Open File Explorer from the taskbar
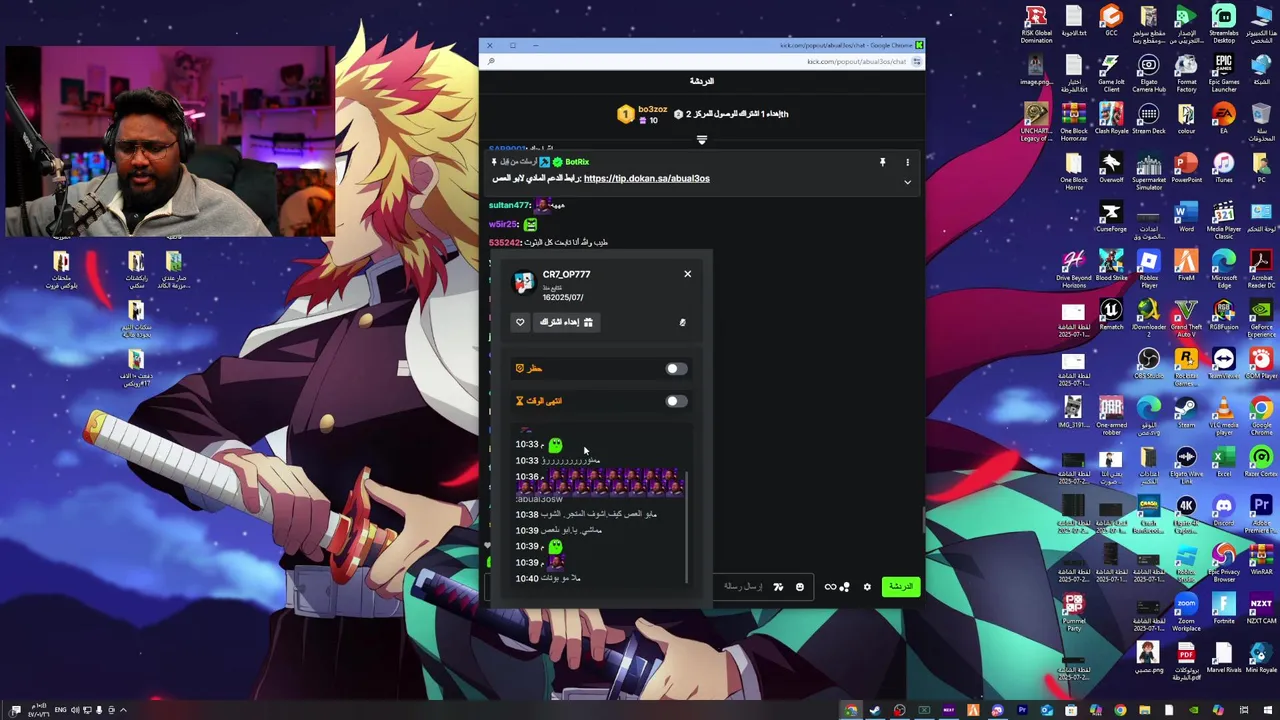Image resolution: width=1280 pixels, height=720 pixels. 1144,710
